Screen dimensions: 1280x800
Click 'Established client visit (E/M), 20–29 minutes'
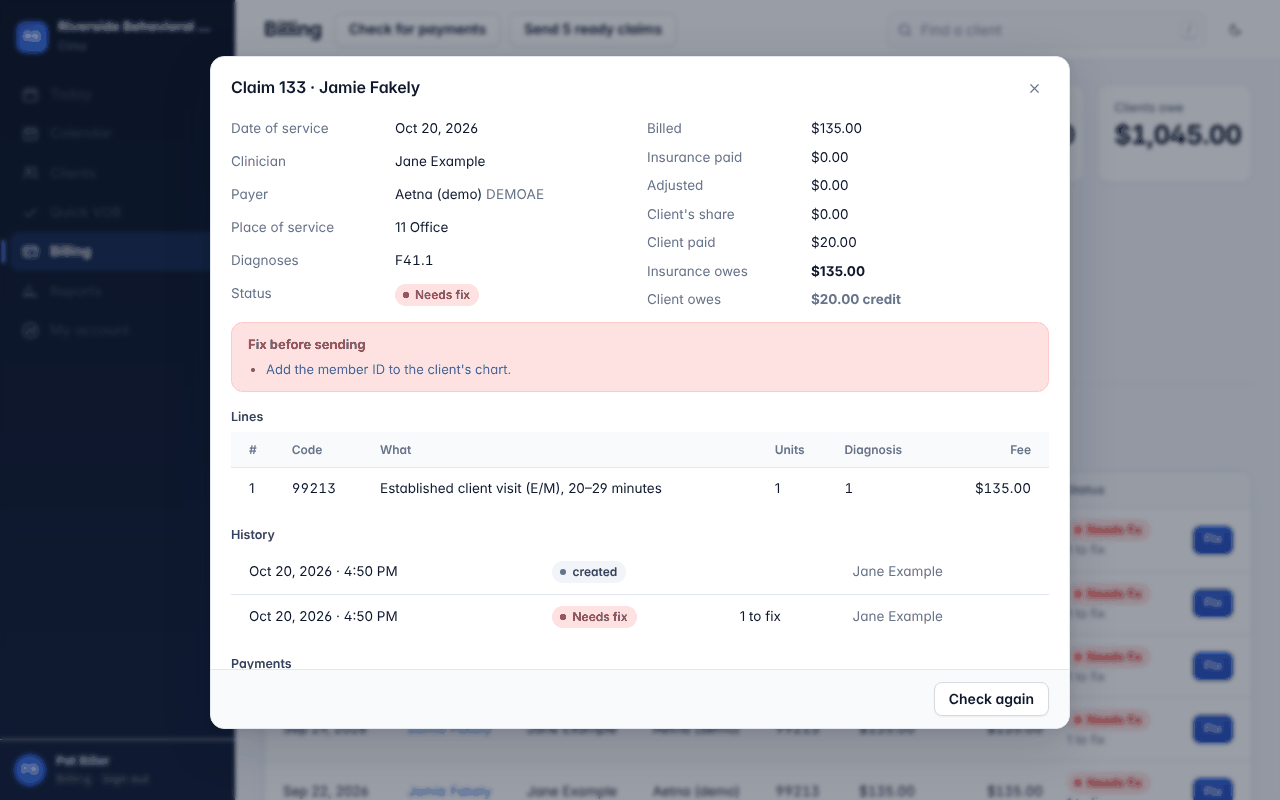521,489
